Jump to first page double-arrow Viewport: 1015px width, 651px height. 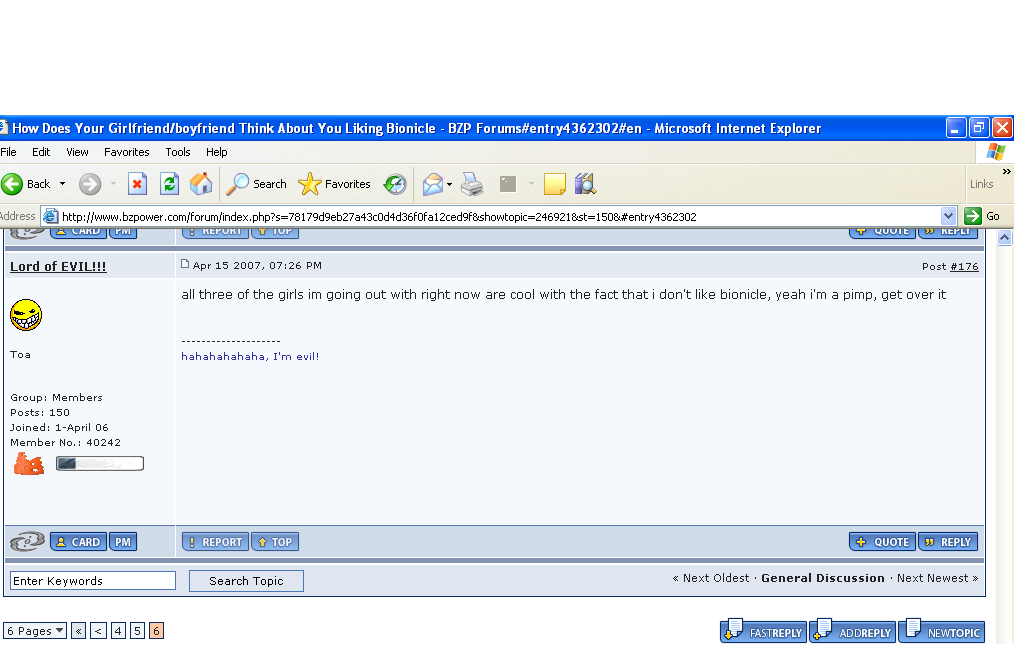coord(78,631)
